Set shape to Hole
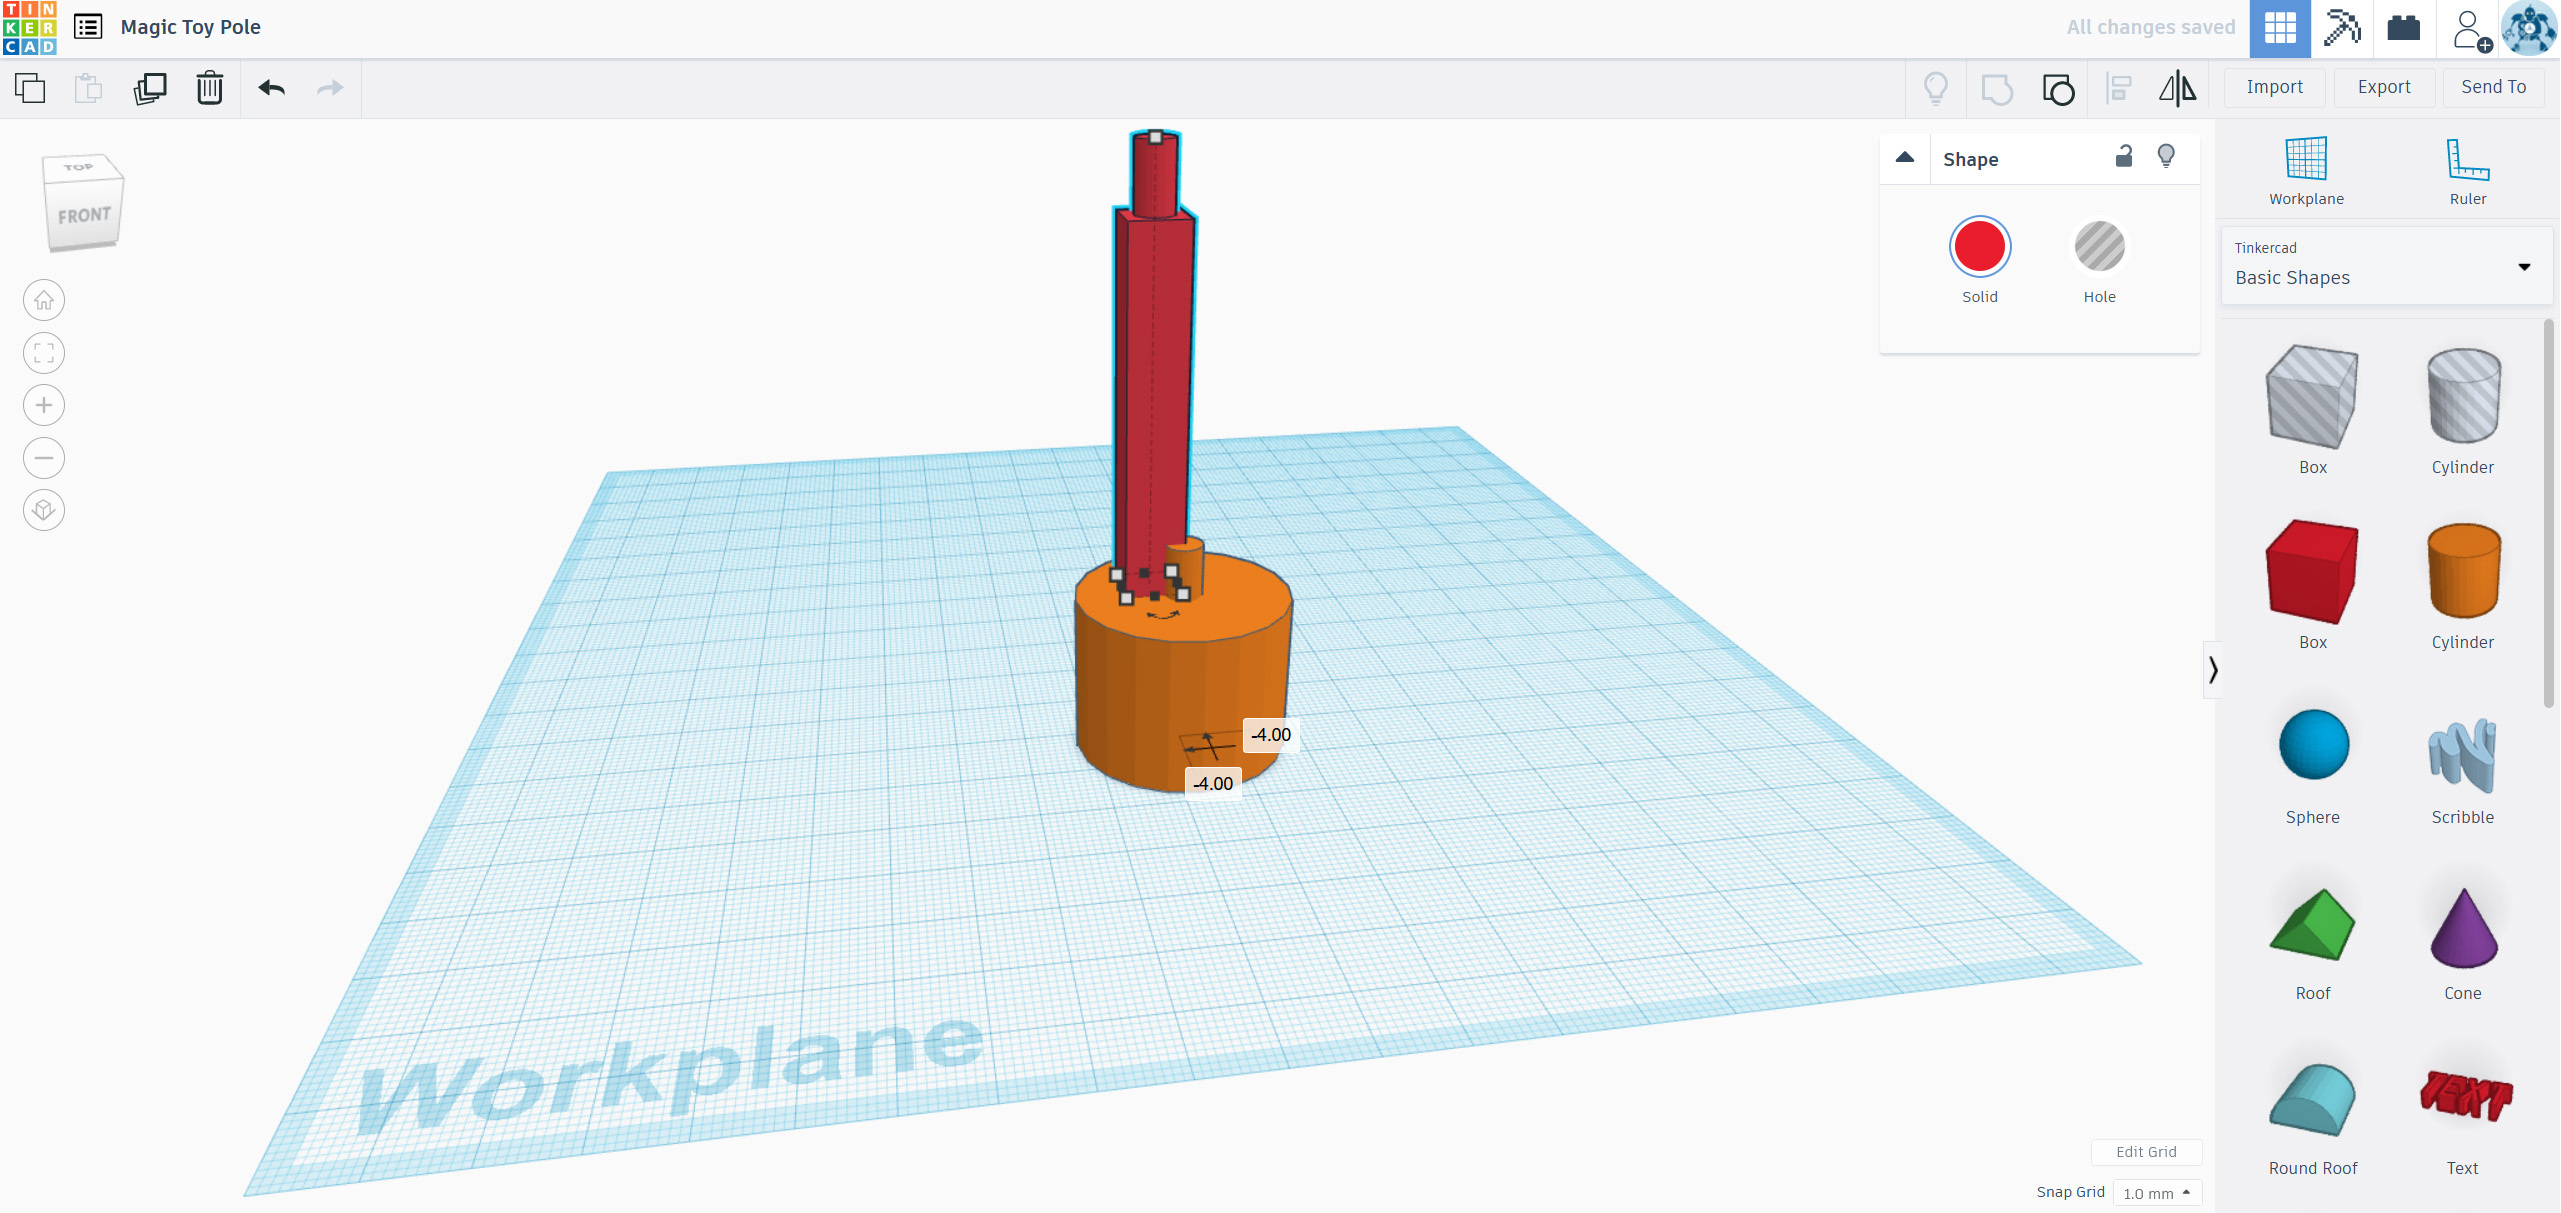Image resolution: width=2561 pixels, height=1213 pixels. coord(2098,247)
